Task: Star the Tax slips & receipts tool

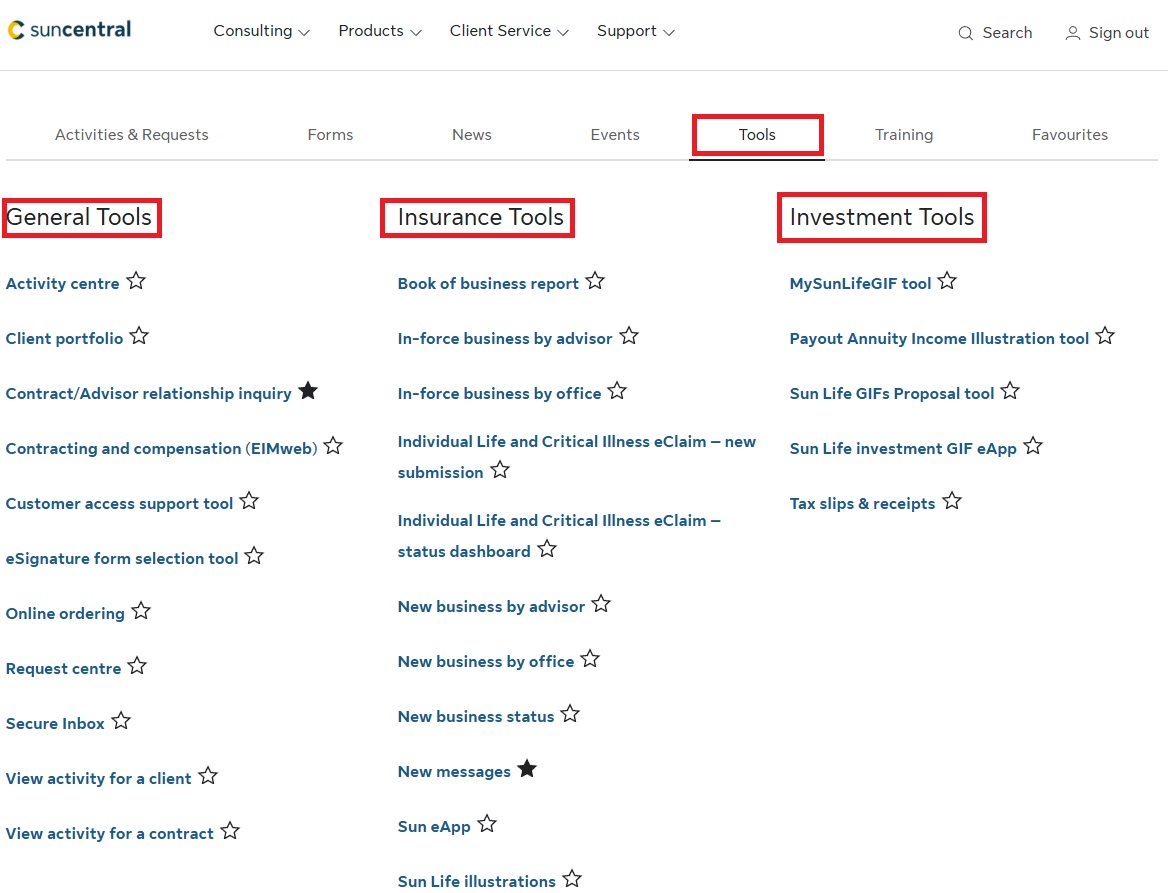Action: click(x=952, y=502)
